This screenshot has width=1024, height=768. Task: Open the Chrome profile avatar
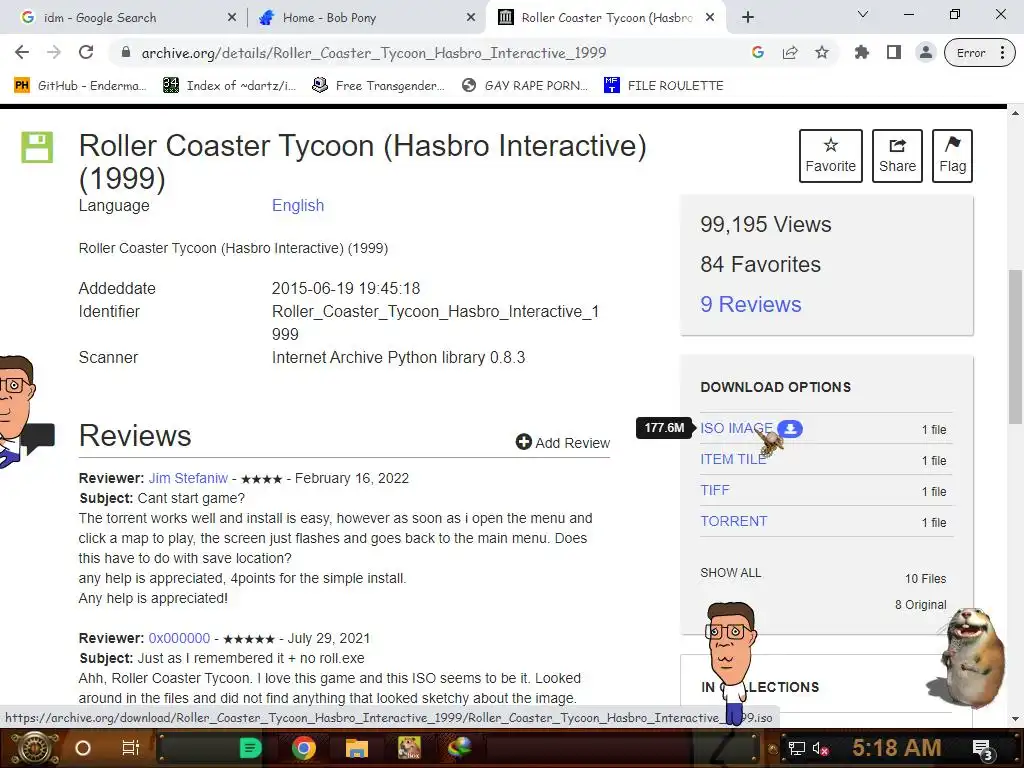(925, 52)
